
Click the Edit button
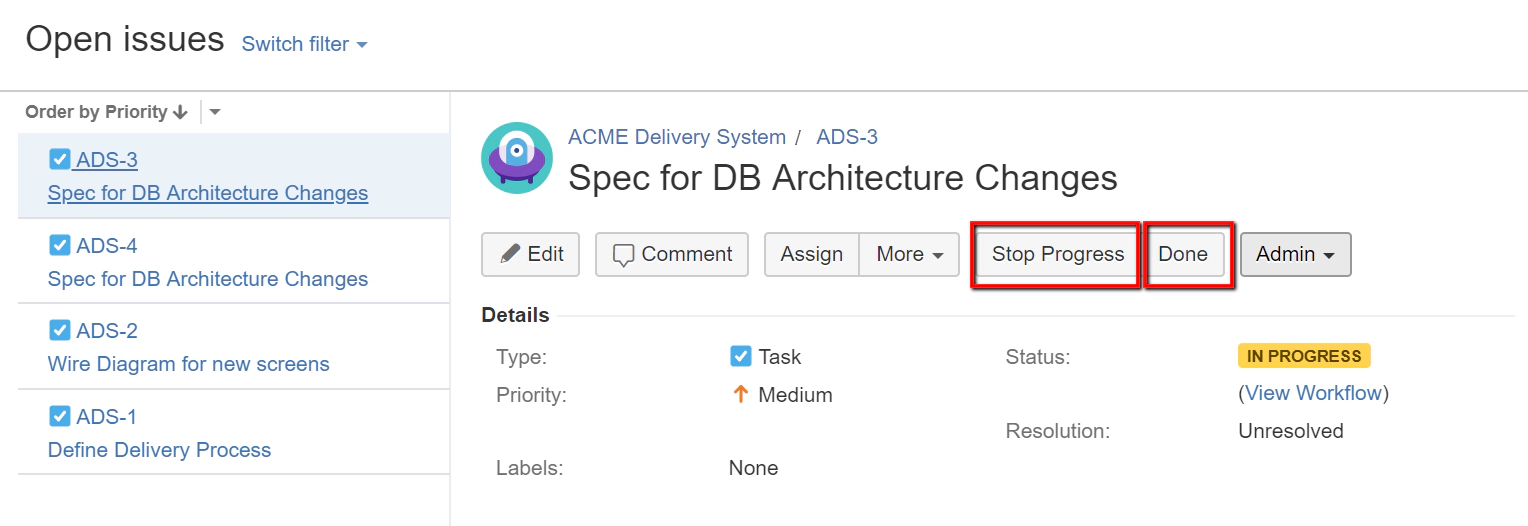pyautogui.click(x=531, y=255)
